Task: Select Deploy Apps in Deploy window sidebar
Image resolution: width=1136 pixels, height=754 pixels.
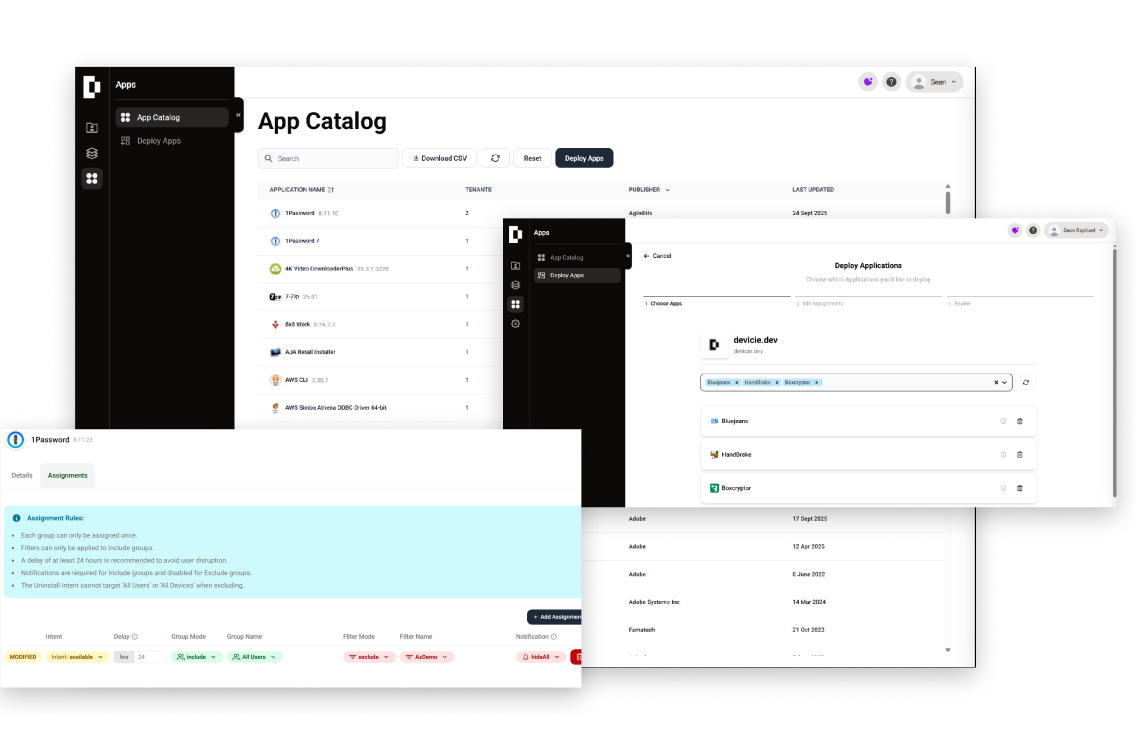Action: coord(577,275)
